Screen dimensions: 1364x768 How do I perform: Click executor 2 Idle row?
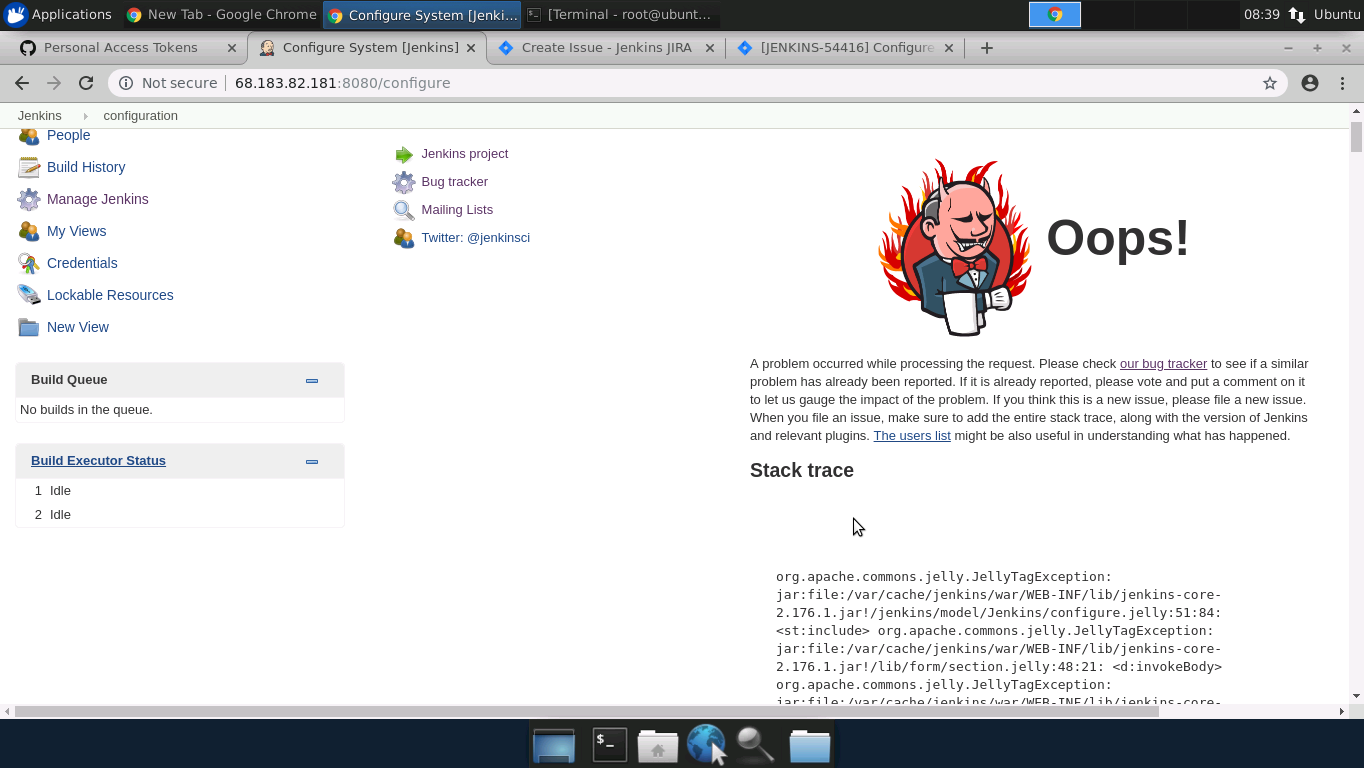pyautogui.click(x=180, y=515)
